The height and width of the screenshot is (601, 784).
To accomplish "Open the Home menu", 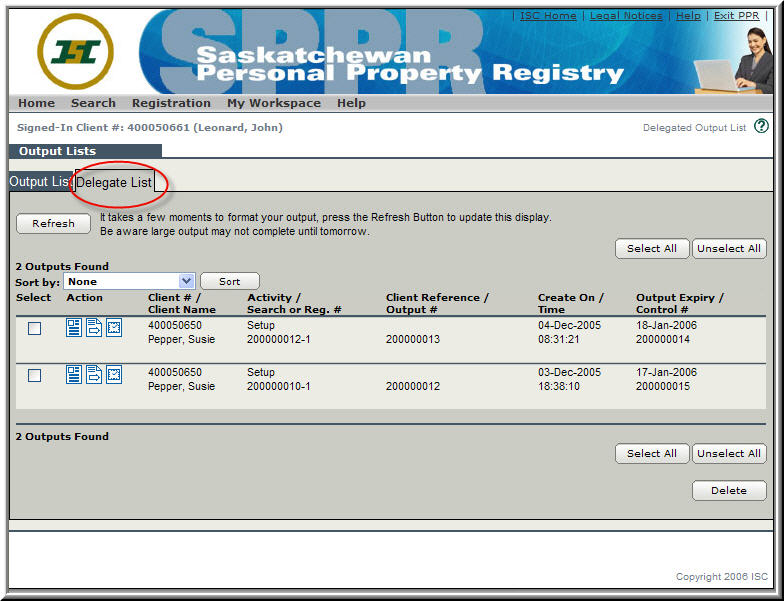I will [36, 103].
